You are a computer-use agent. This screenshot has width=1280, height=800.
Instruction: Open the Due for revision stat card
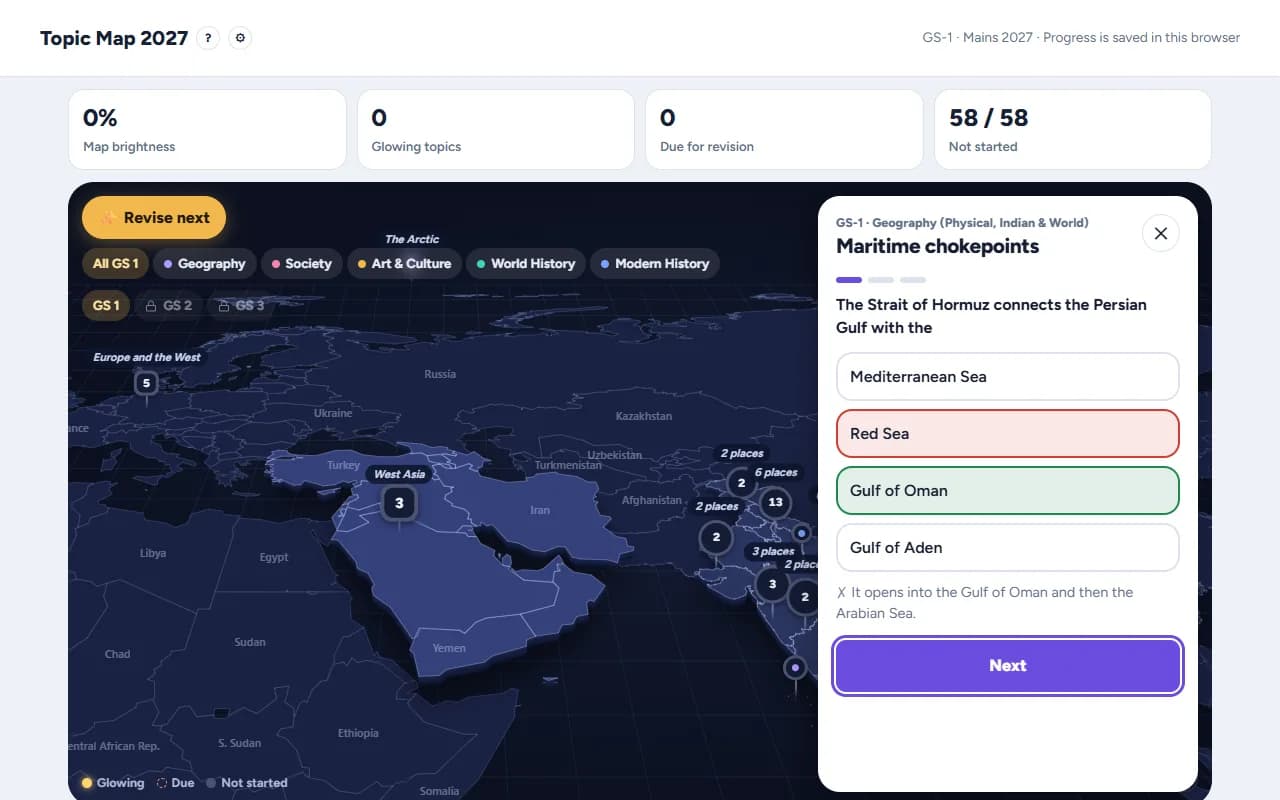[x=784, y=130]
